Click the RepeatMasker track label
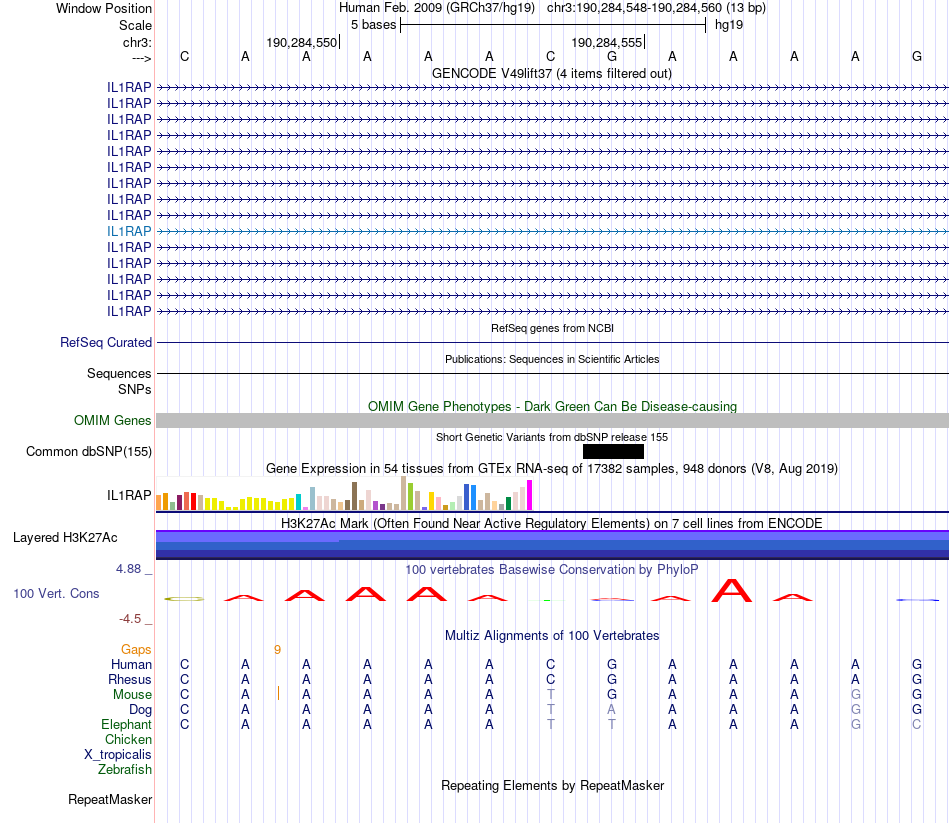Image resolution: width=950 pixels, height=823 pixels. click(110, 800)
